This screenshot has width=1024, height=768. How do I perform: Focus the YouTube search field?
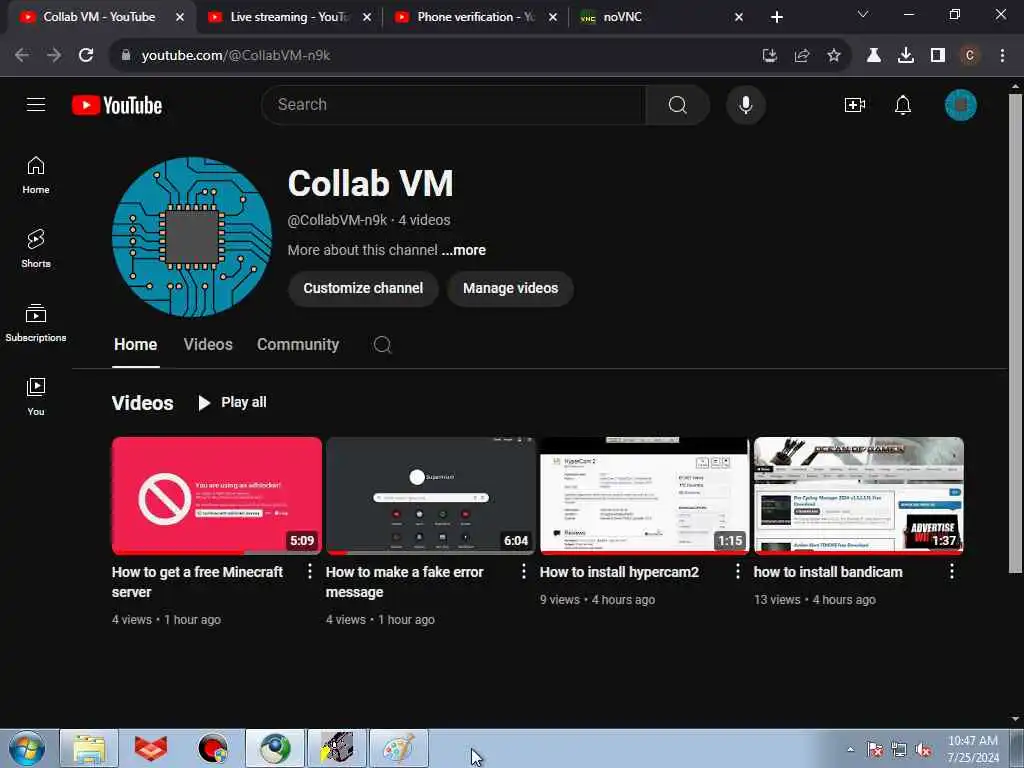[453, 104]
